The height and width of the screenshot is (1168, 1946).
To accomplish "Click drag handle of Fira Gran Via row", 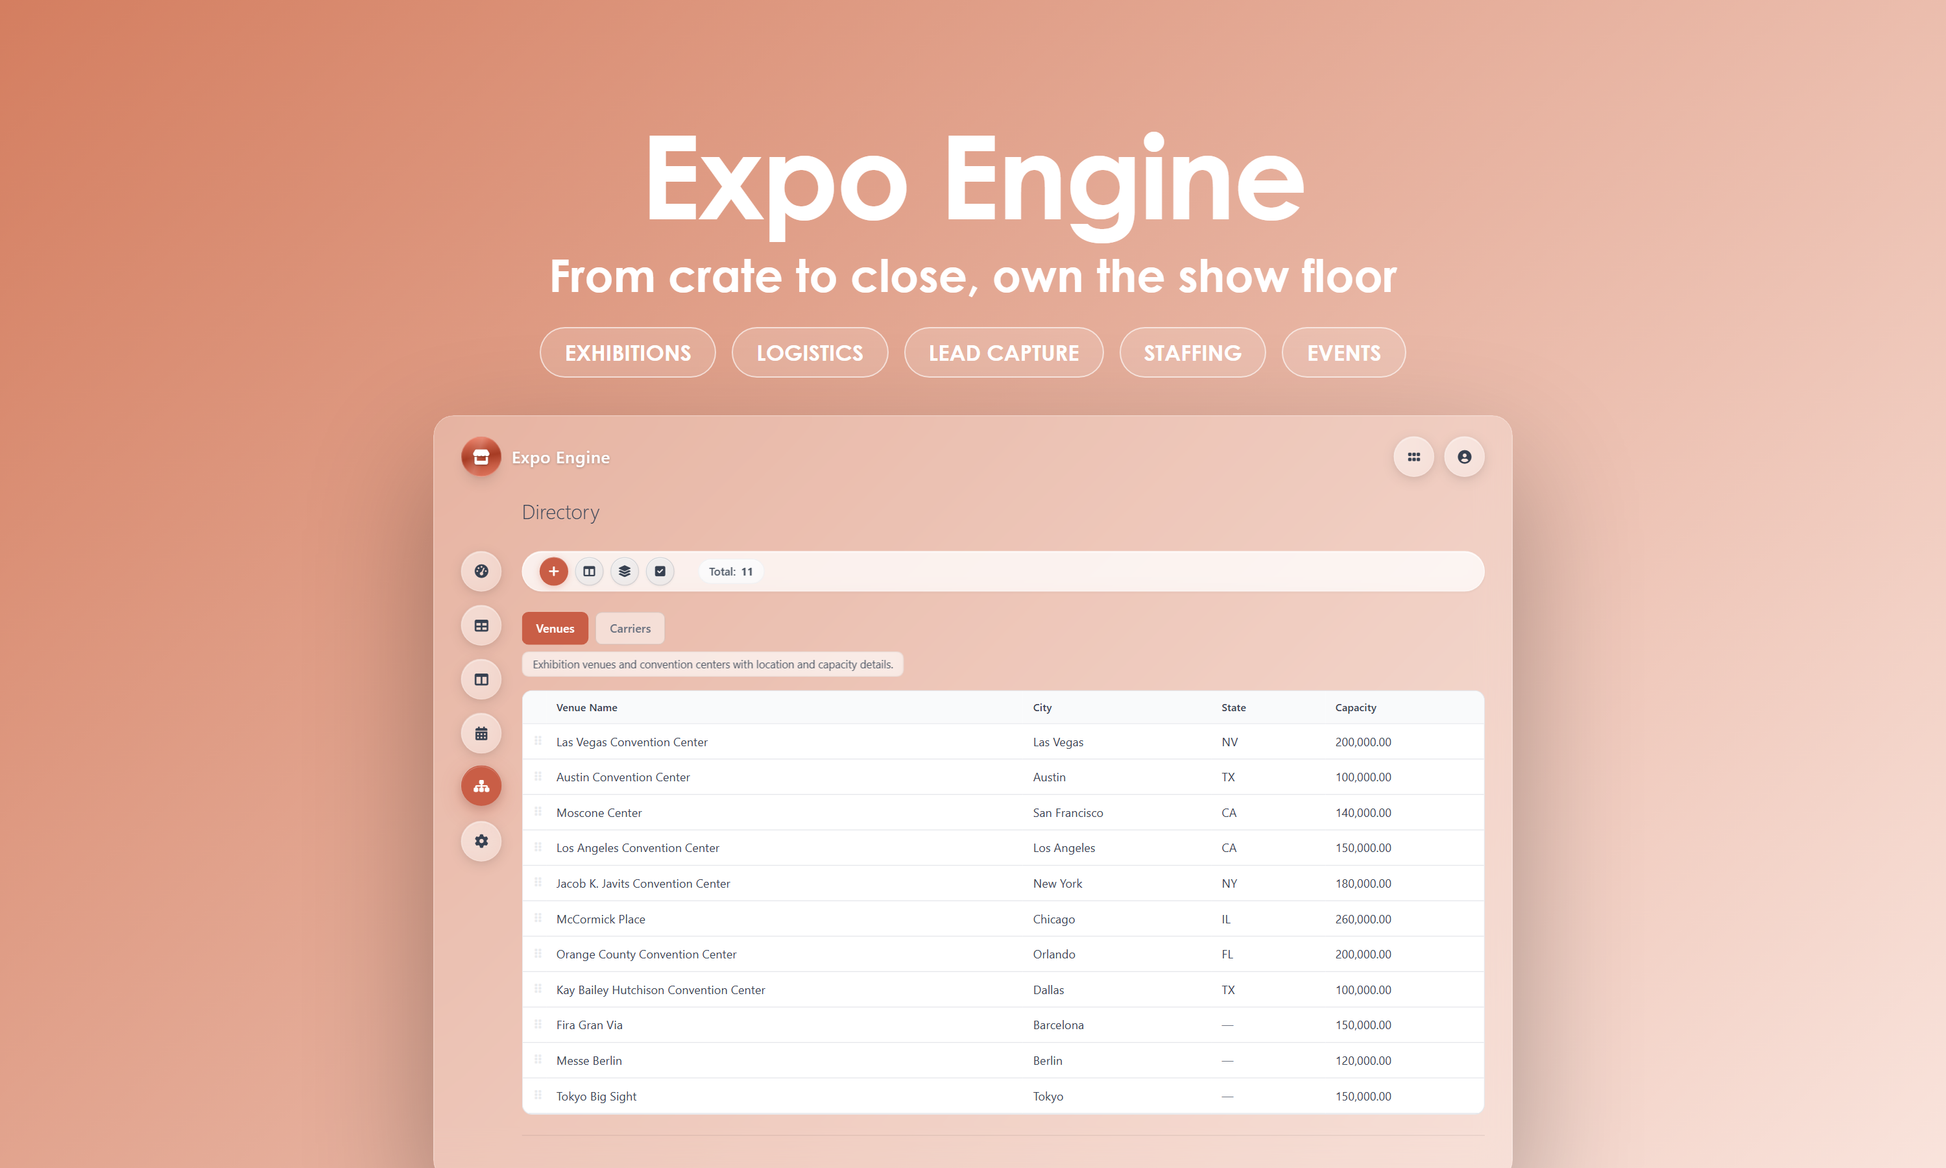I will tap(538, 1024).
